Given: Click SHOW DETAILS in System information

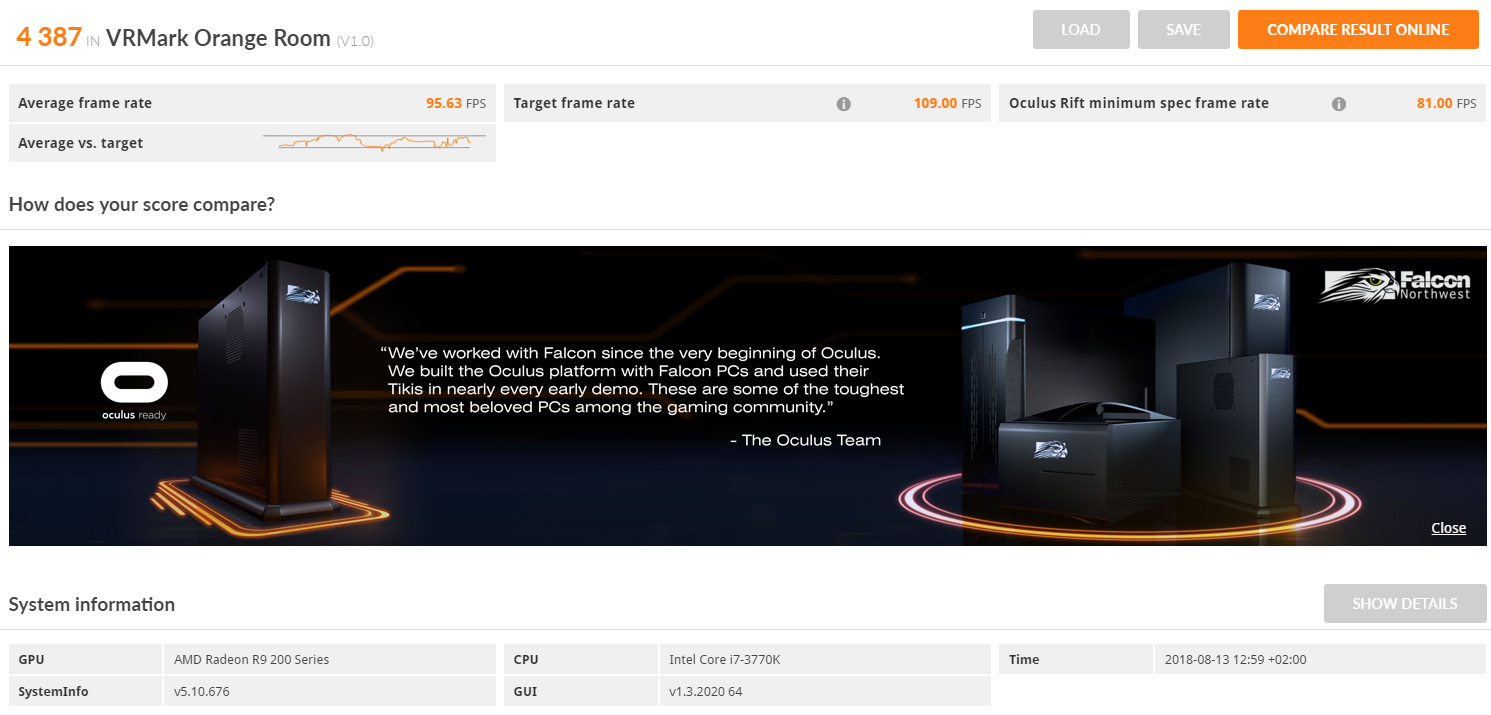Looking at the screenshot, I should (1405, 604).
